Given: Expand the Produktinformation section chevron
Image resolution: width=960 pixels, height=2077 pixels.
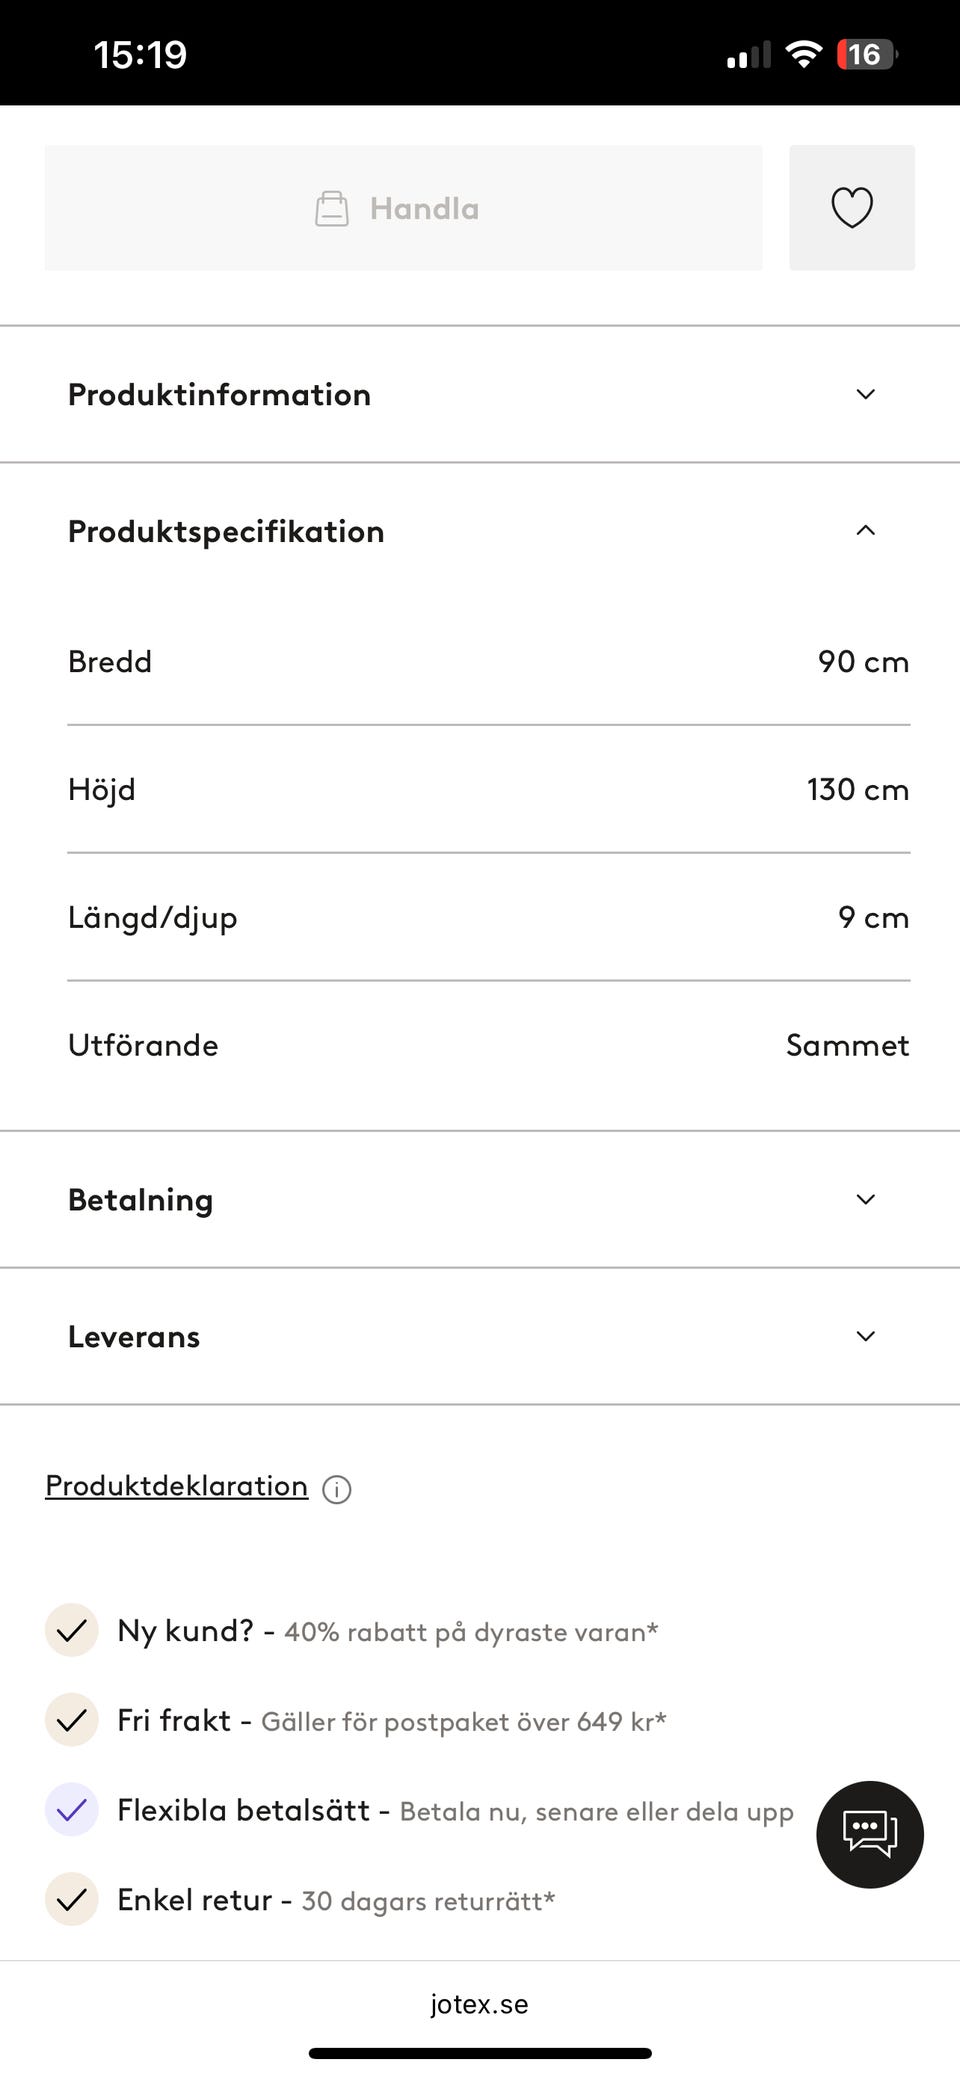Looking at the screenshot, I should 865,394.
